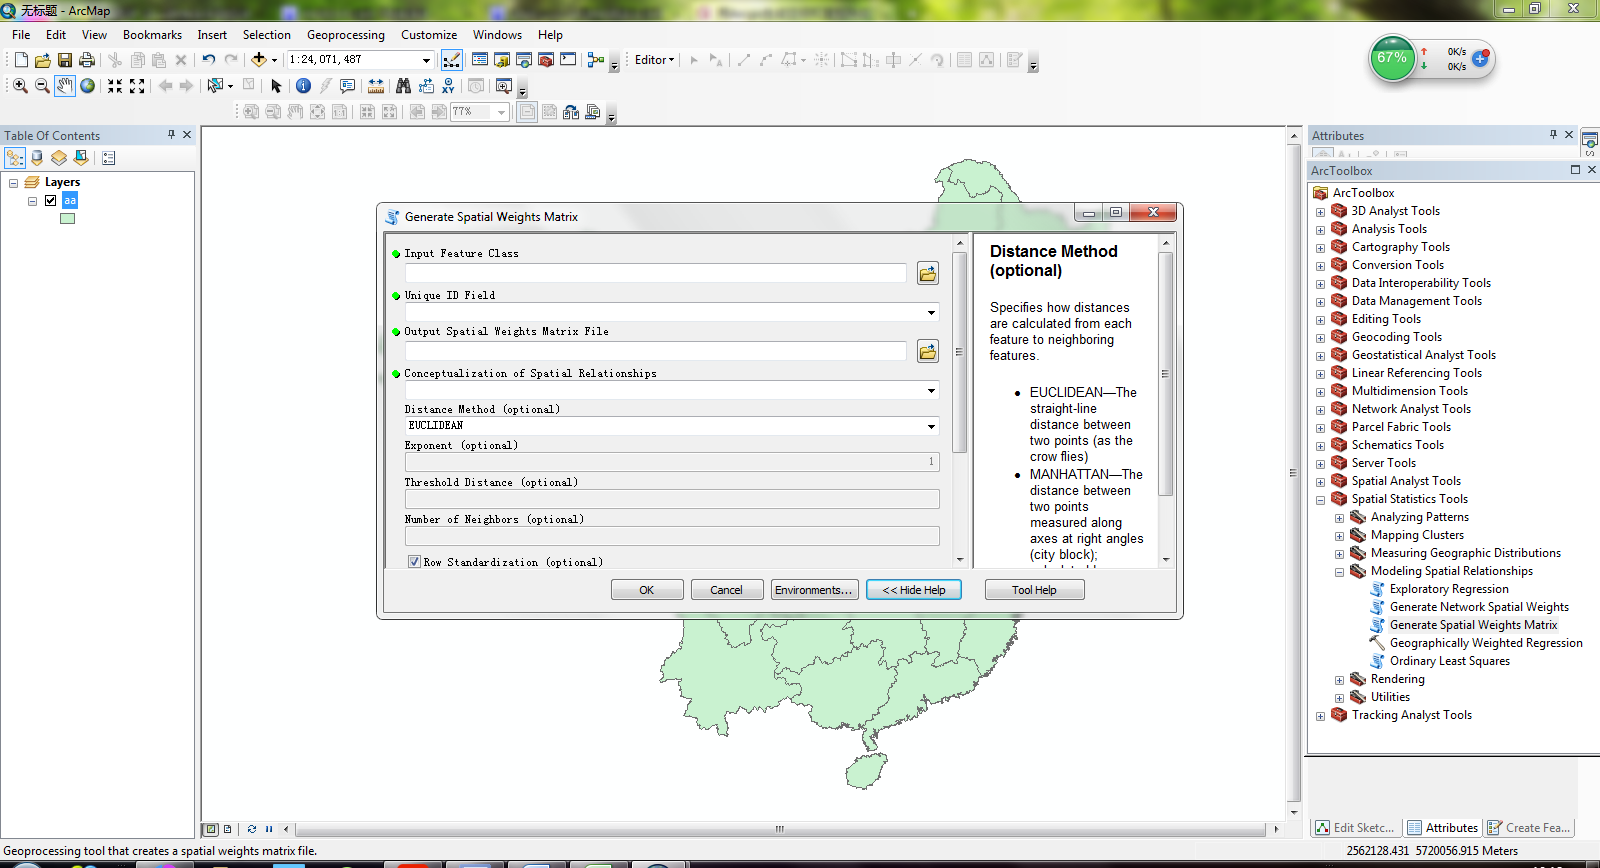Open Go To XY tool
Image resolution: width=1600 pixels, height=868 pixels.
click(448, 86)
